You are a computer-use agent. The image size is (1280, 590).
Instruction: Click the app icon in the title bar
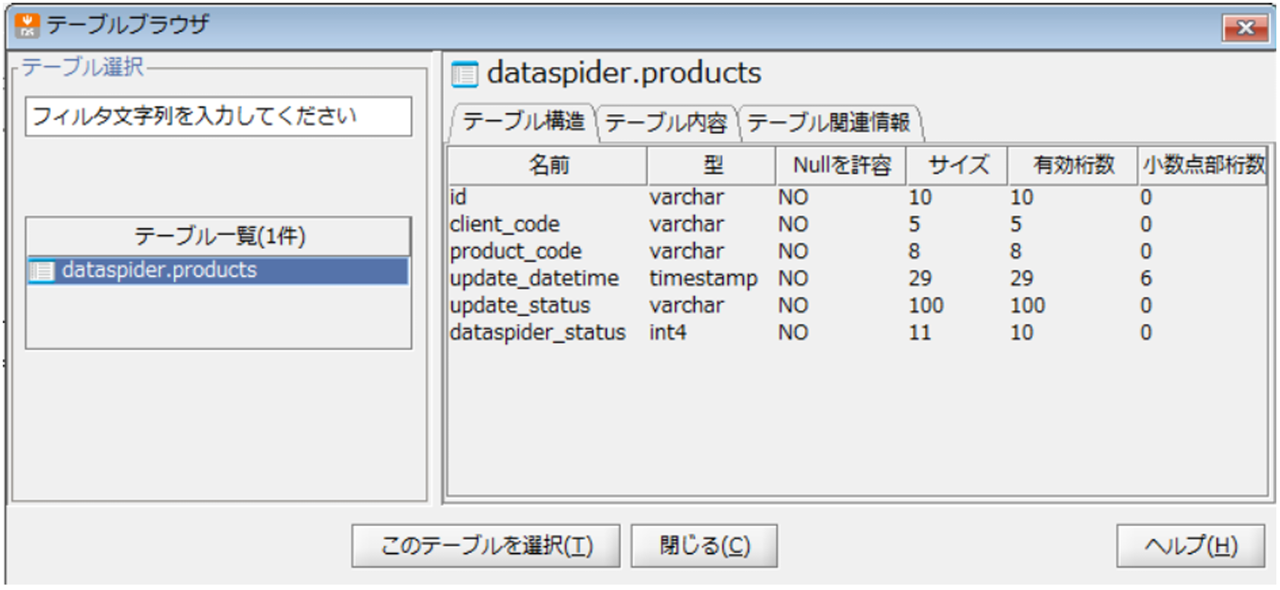pos(29,25)
